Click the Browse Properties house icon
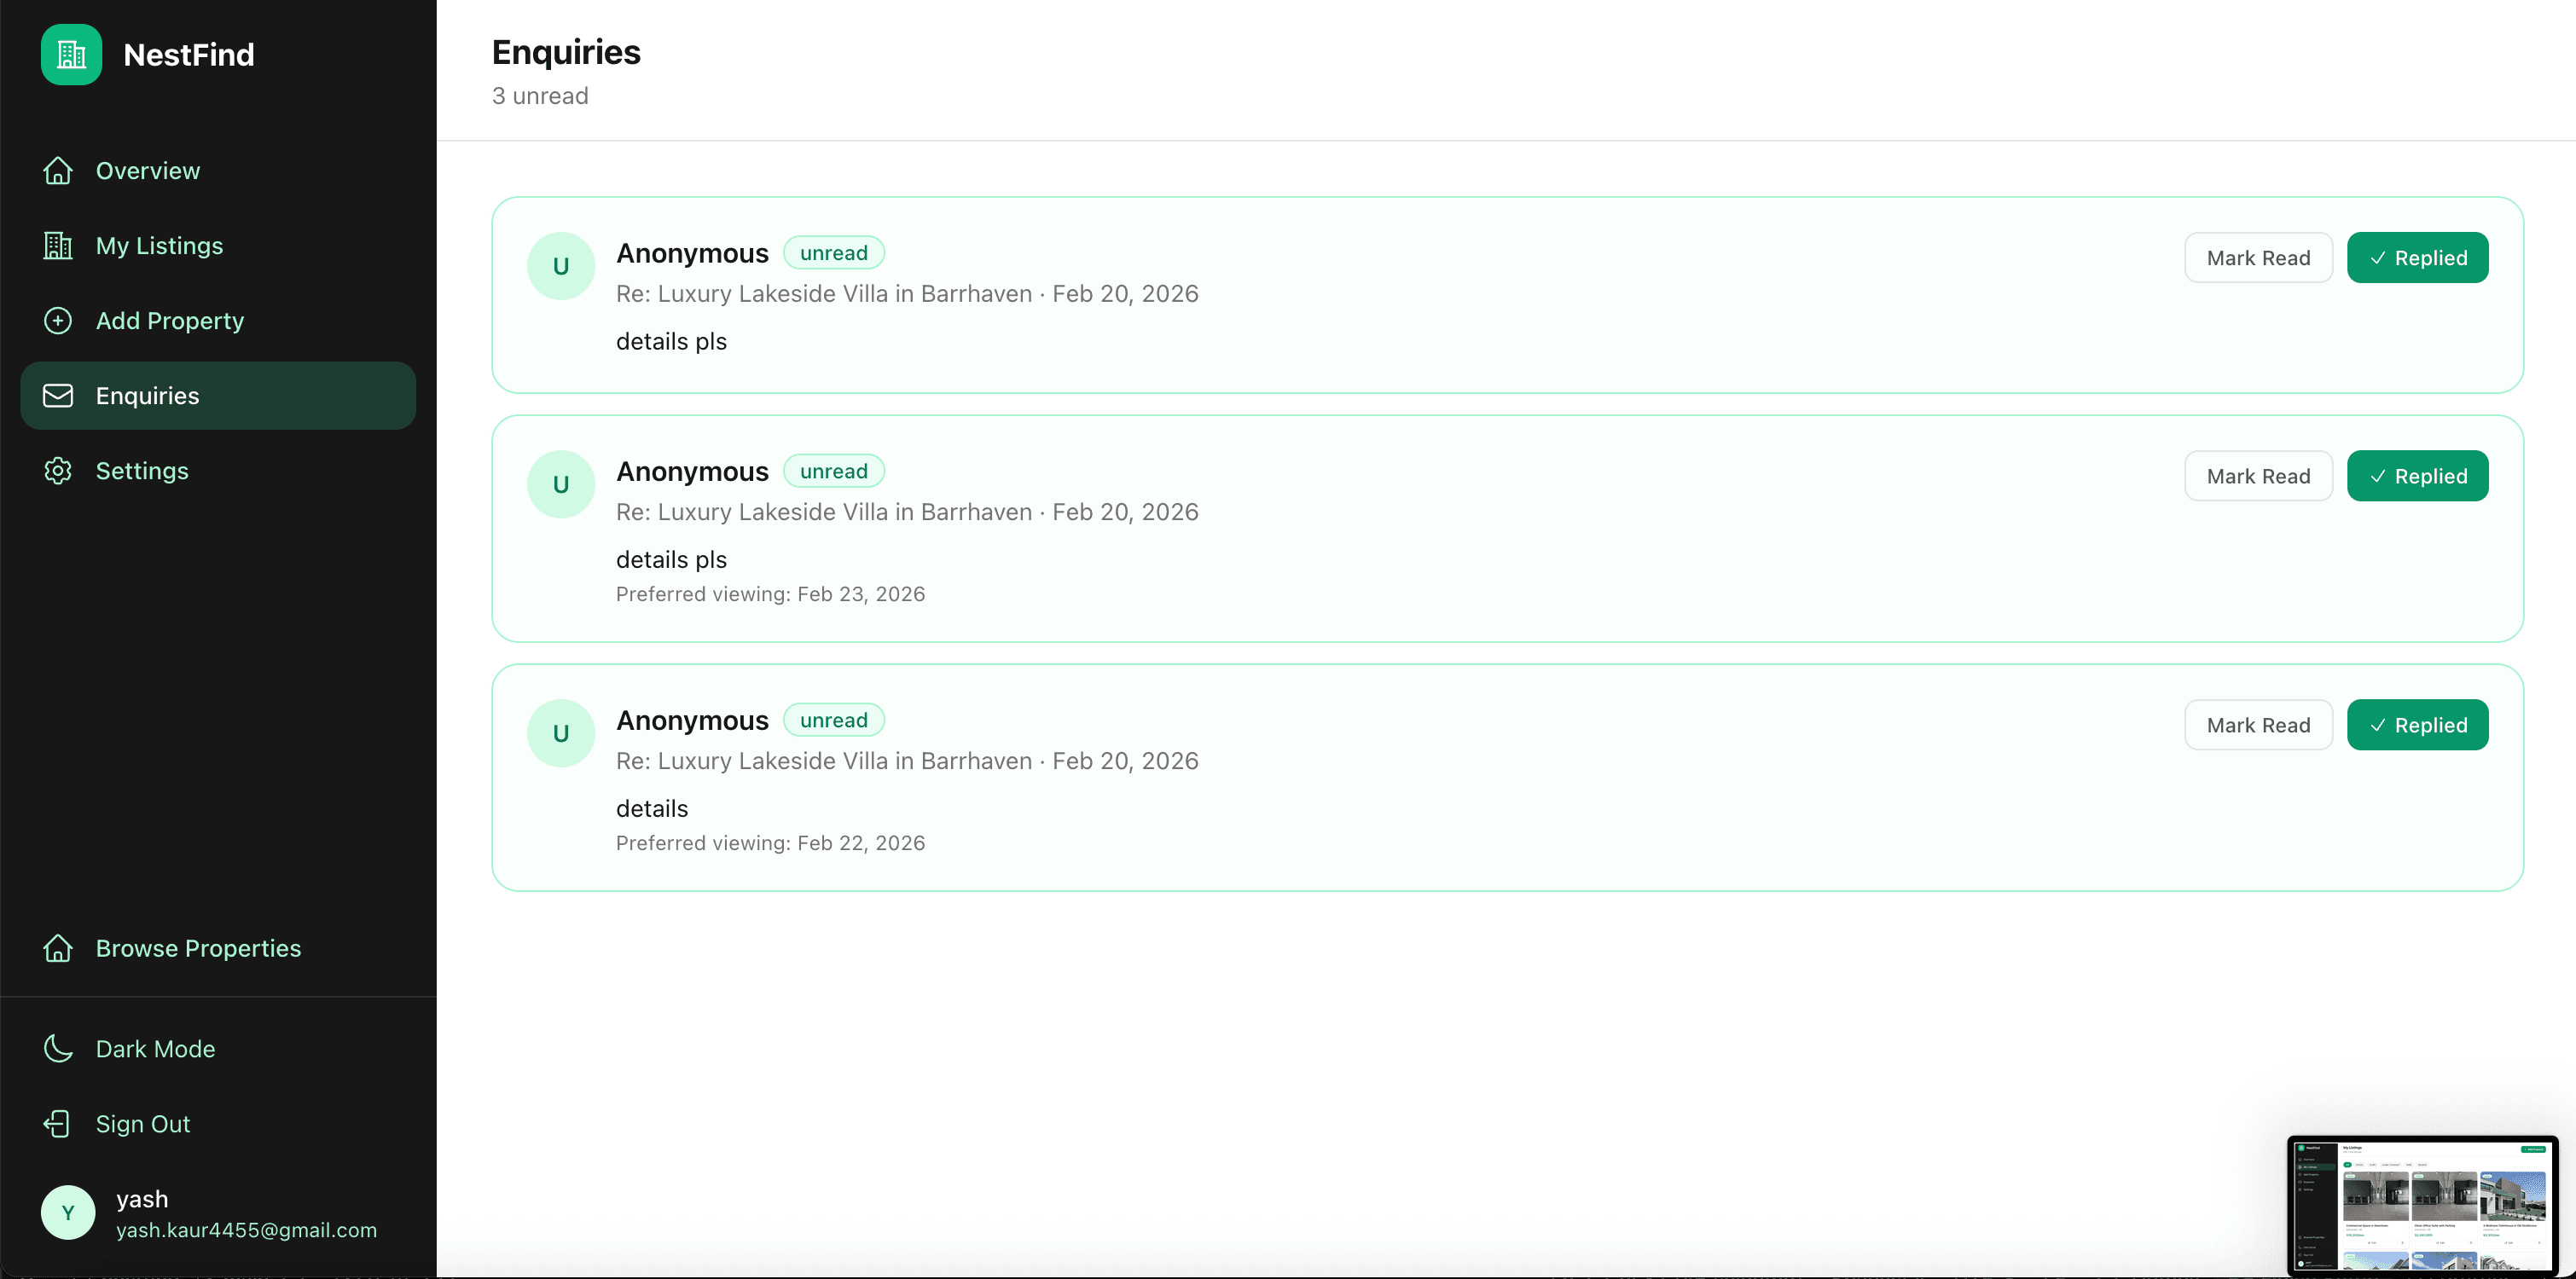Screen dimensions: 2576x1279 [58, 948]
